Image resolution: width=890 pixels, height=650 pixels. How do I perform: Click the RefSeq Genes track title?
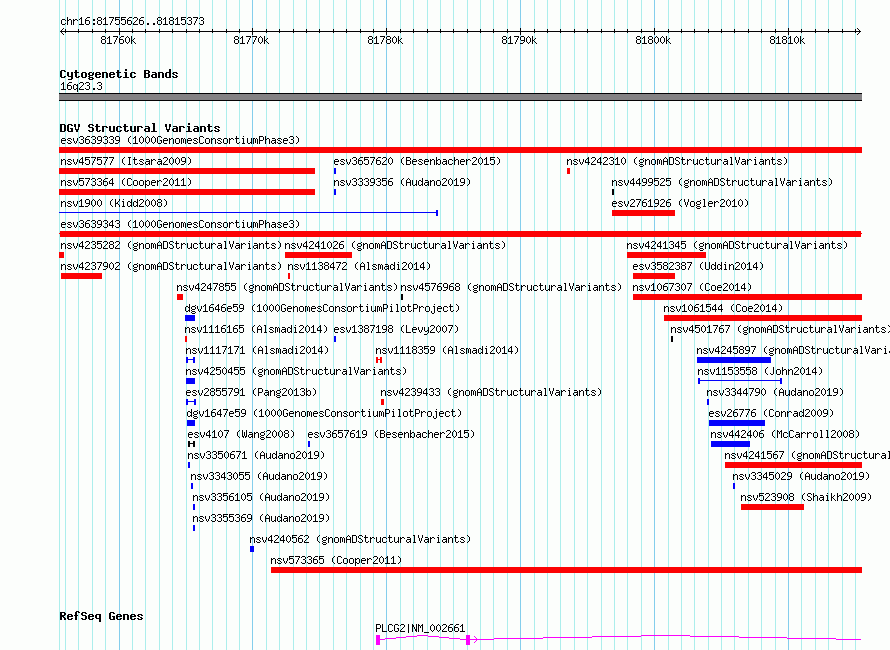(101, 617)
